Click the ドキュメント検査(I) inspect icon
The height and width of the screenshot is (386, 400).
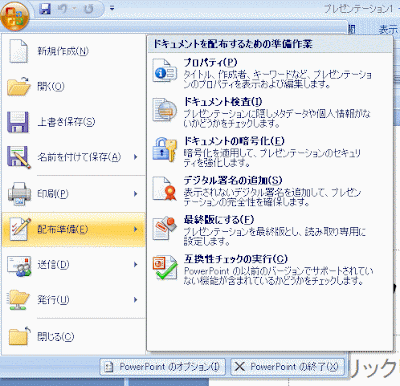165,109
